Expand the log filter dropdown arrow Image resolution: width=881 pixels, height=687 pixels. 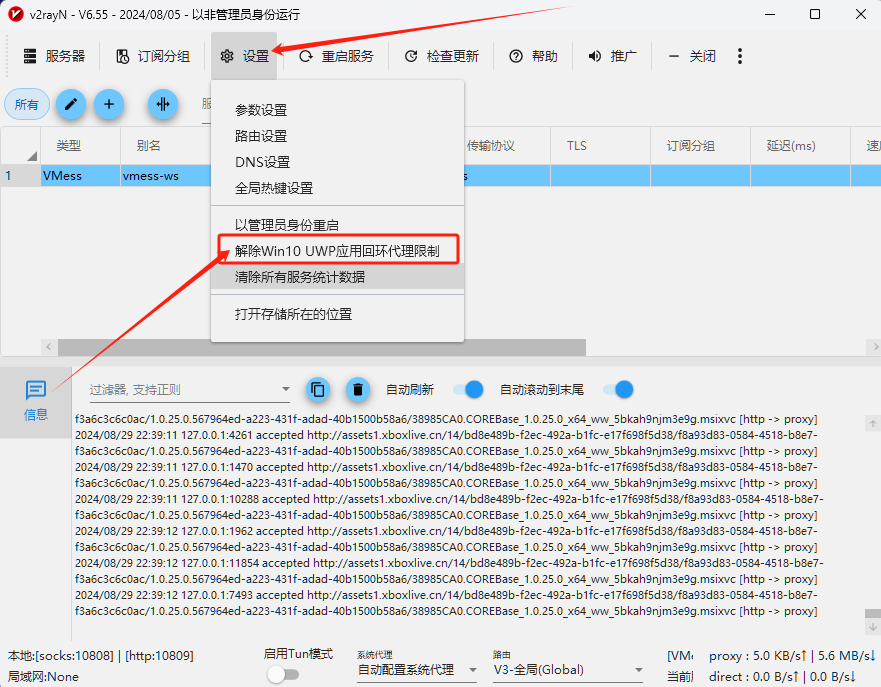[285, 389]
